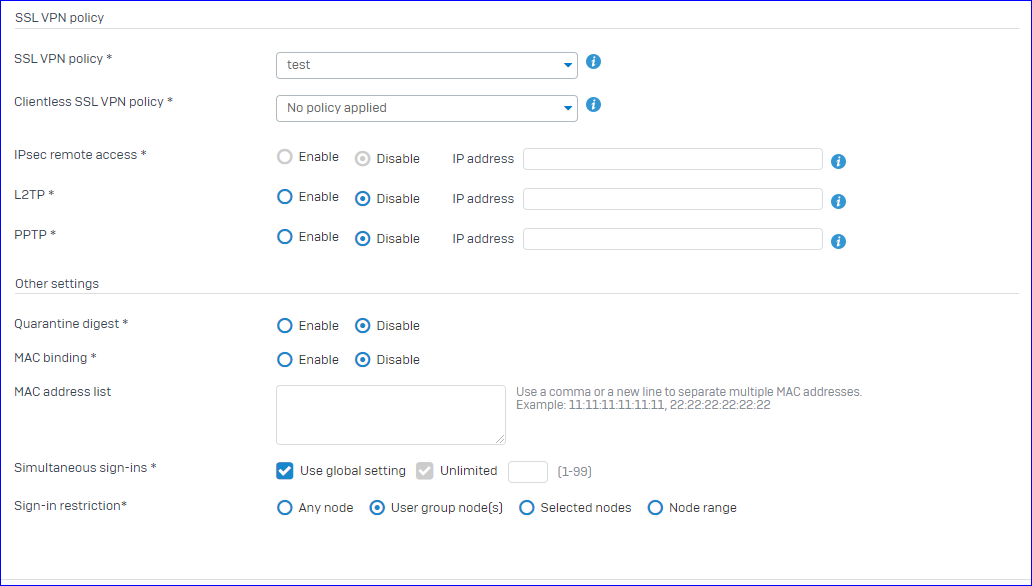The image size is (1032, 586).
Task: Enable MAC binding
Action: (x=284, y=360)
